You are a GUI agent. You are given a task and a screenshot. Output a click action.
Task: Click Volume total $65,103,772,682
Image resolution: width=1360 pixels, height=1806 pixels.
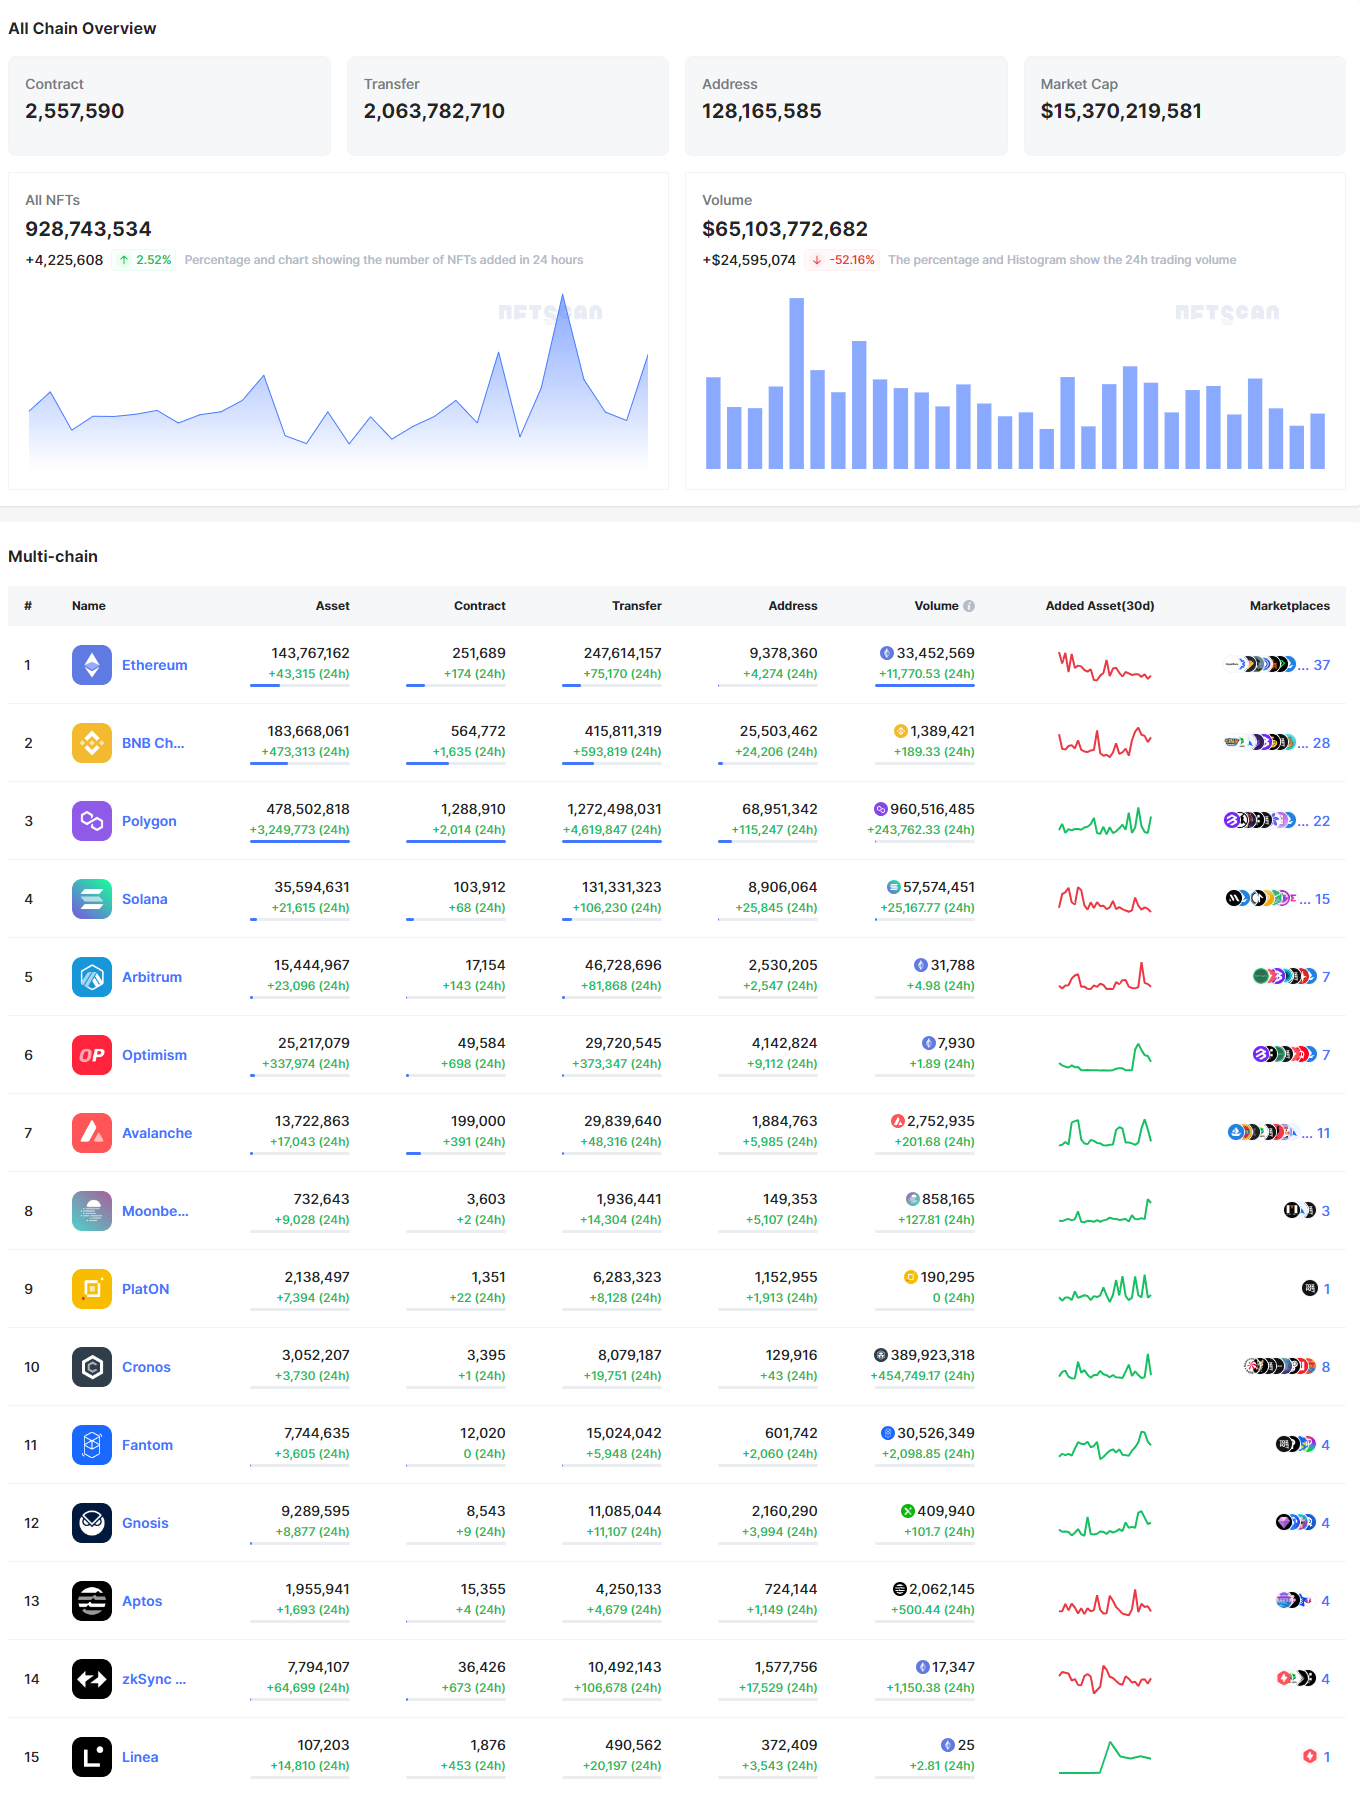tap(785, 229)
